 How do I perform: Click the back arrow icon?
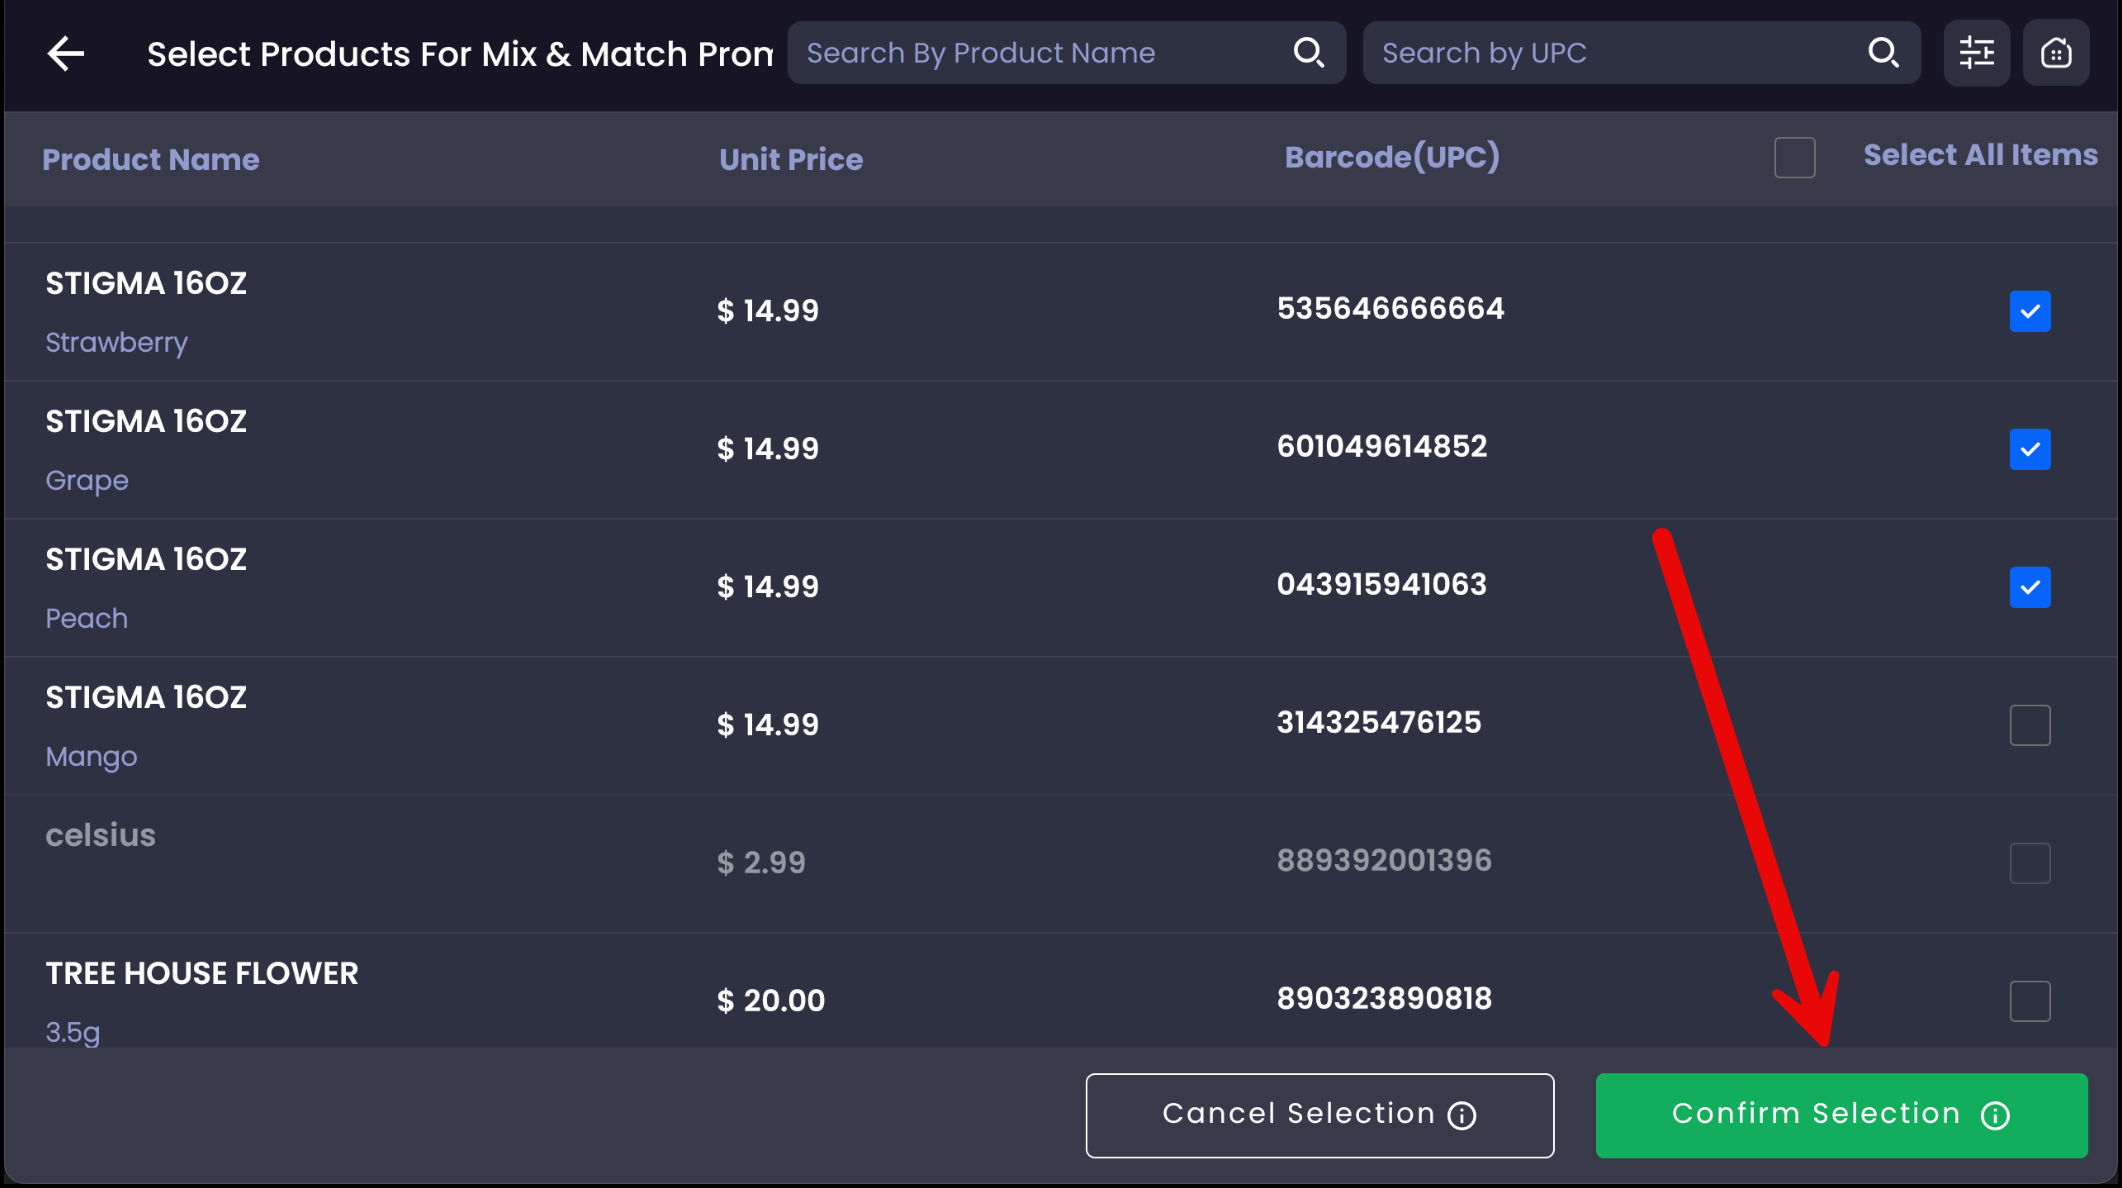coord(66,54)
